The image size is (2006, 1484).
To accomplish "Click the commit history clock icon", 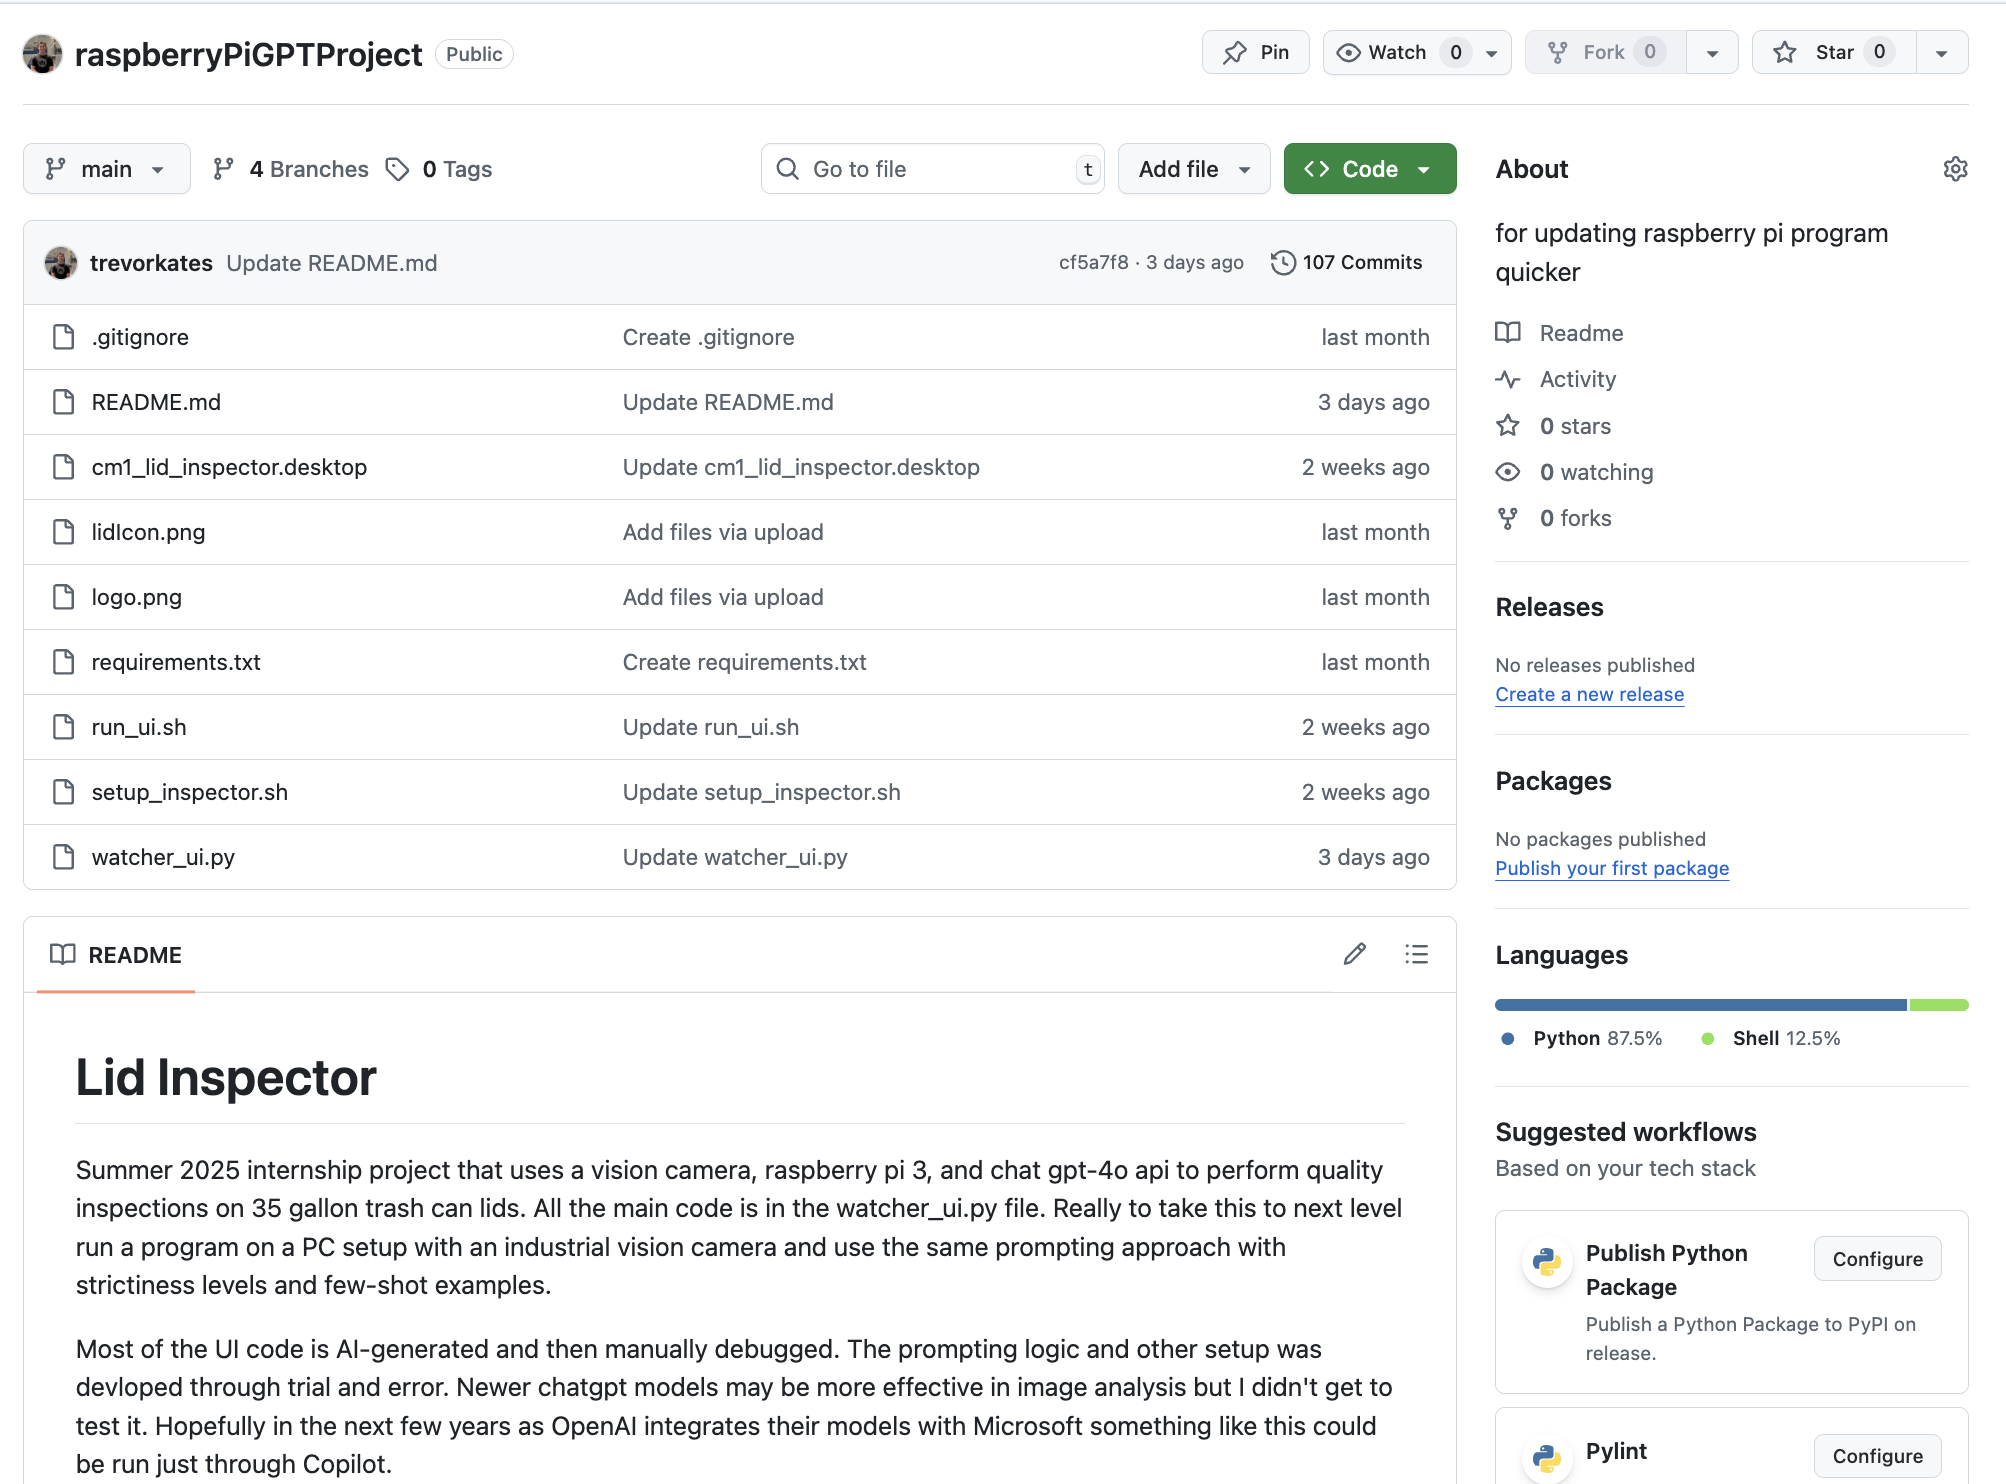I will point(1283,263).
